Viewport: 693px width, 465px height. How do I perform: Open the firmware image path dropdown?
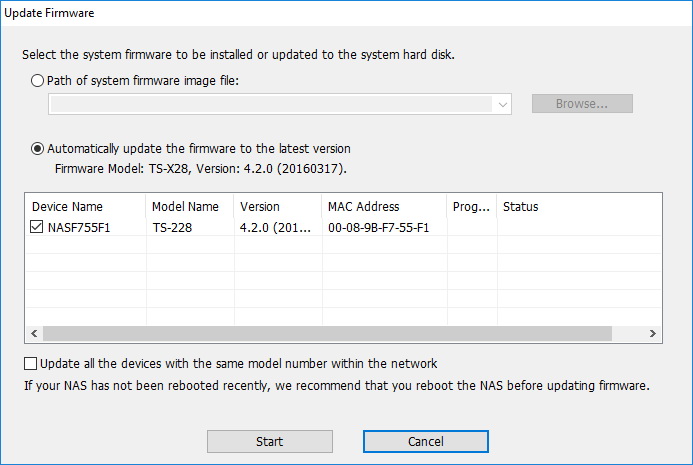tap(502, 104)
